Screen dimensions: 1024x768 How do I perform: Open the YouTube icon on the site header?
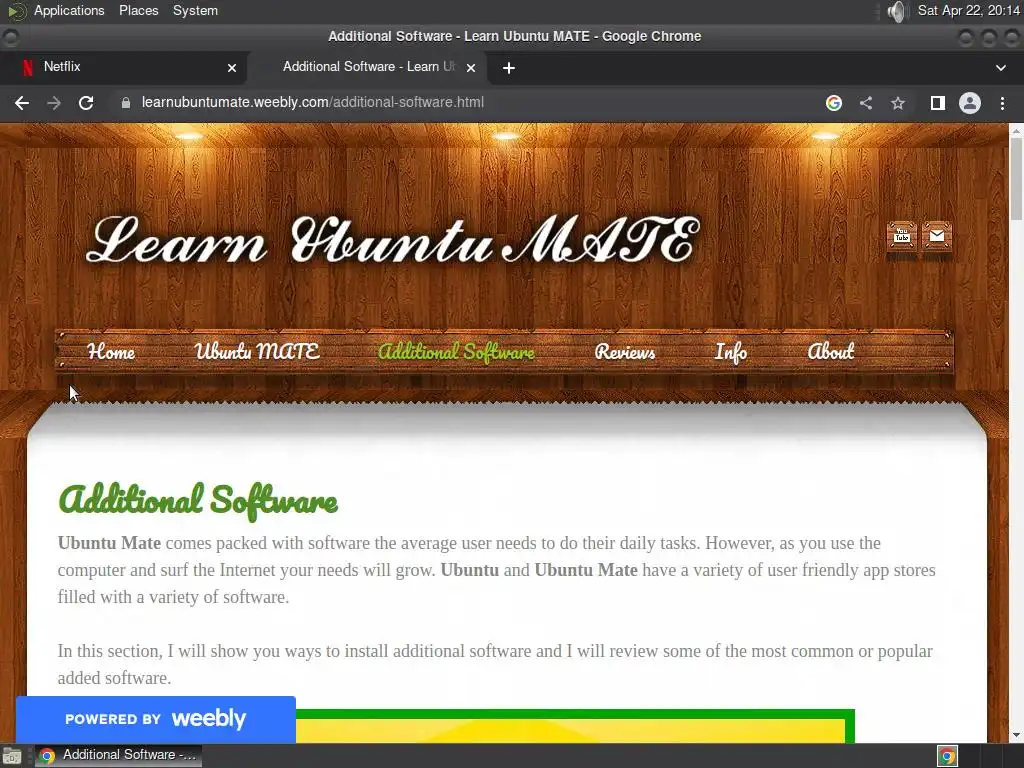click(901, 236)
